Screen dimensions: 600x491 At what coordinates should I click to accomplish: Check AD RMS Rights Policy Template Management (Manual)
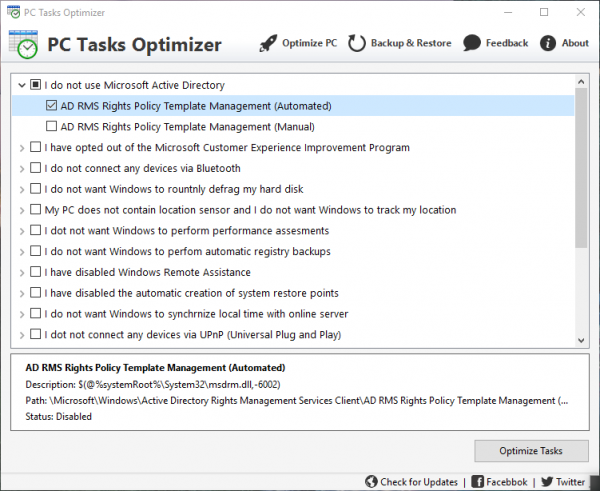52,127
